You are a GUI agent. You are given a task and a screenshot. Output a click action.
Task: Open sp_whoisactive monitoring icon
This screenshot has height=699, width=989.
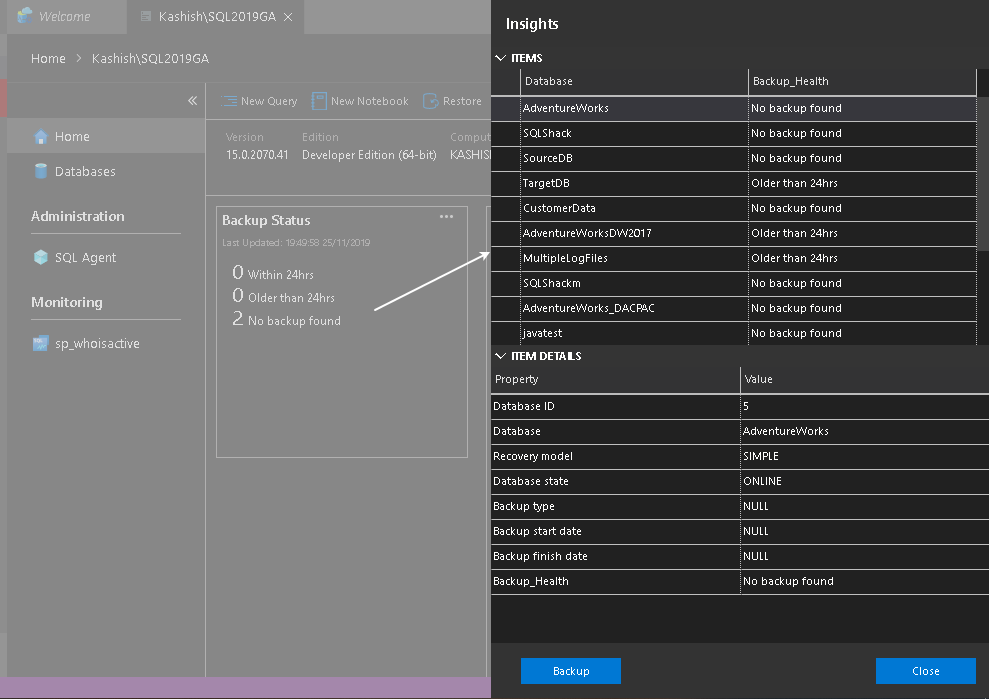[41, 344]
